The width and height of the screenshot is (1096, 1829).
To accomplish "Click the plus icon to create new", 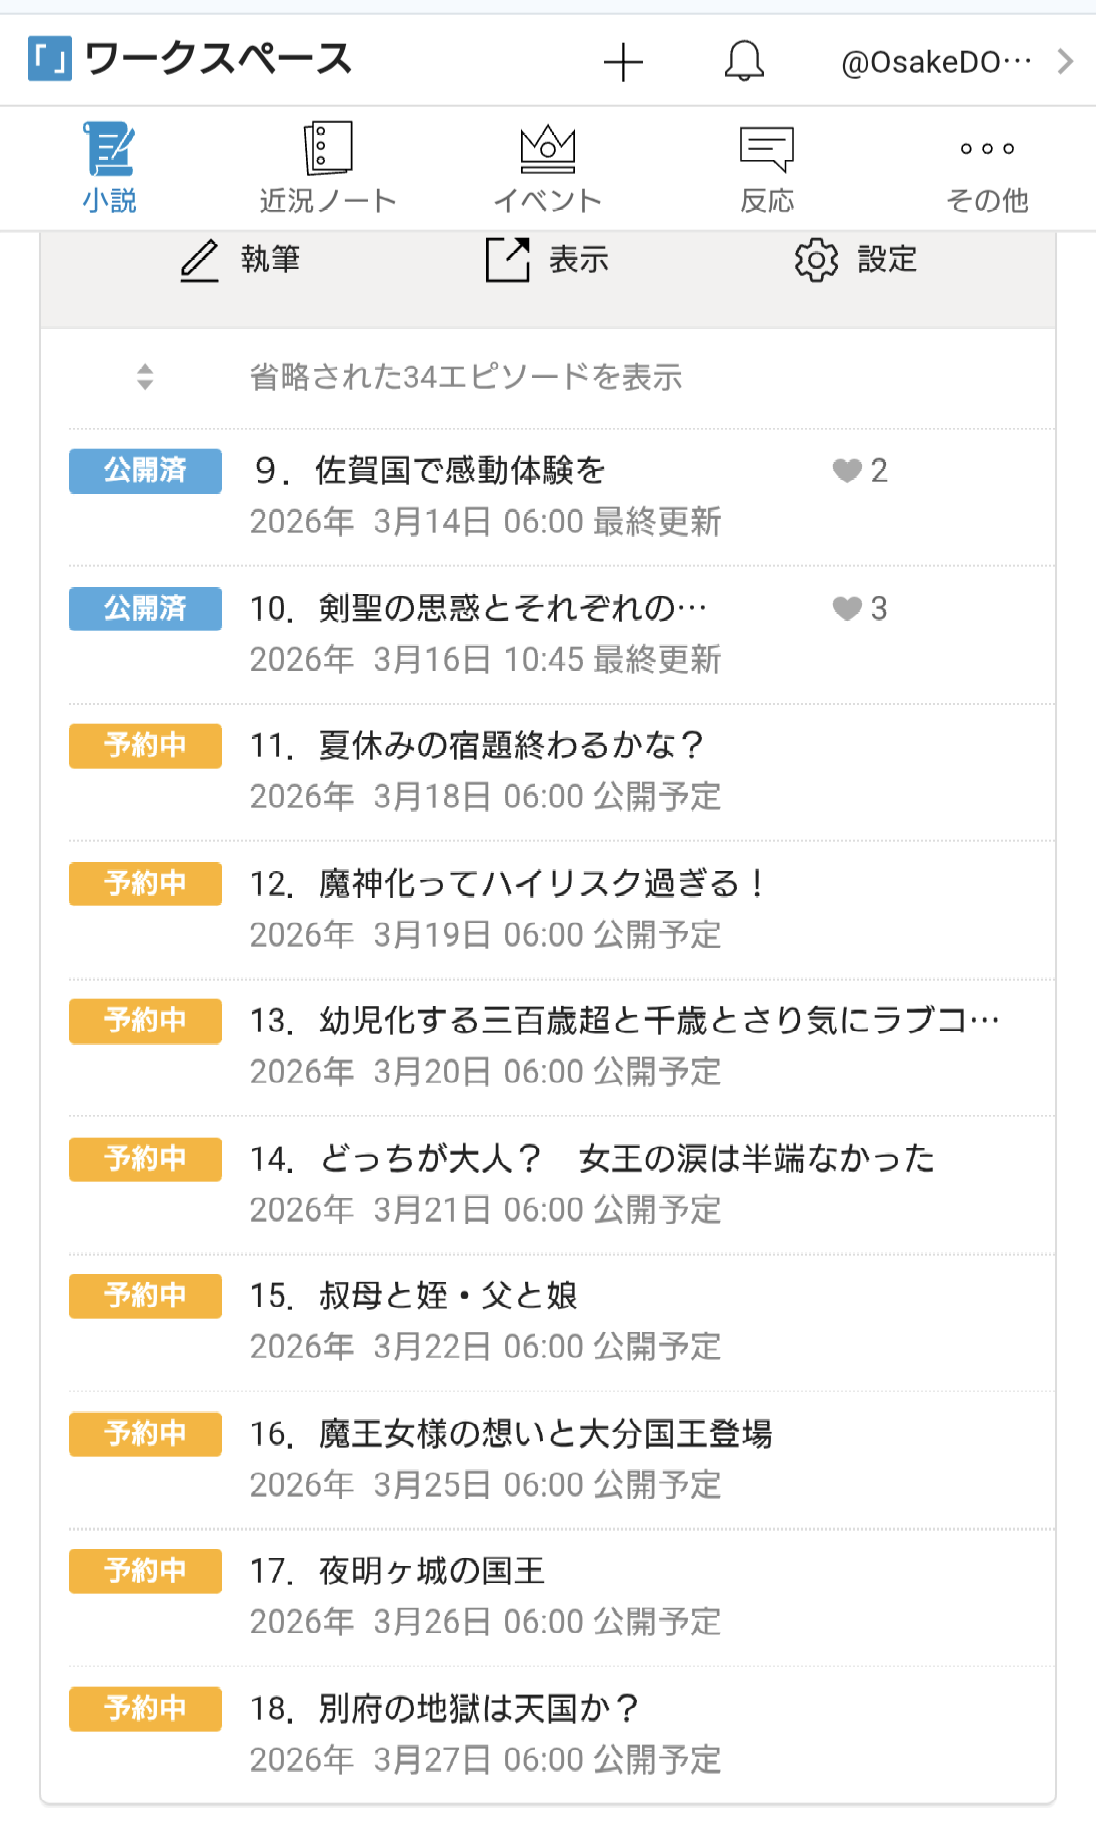I will coord(623,62).
